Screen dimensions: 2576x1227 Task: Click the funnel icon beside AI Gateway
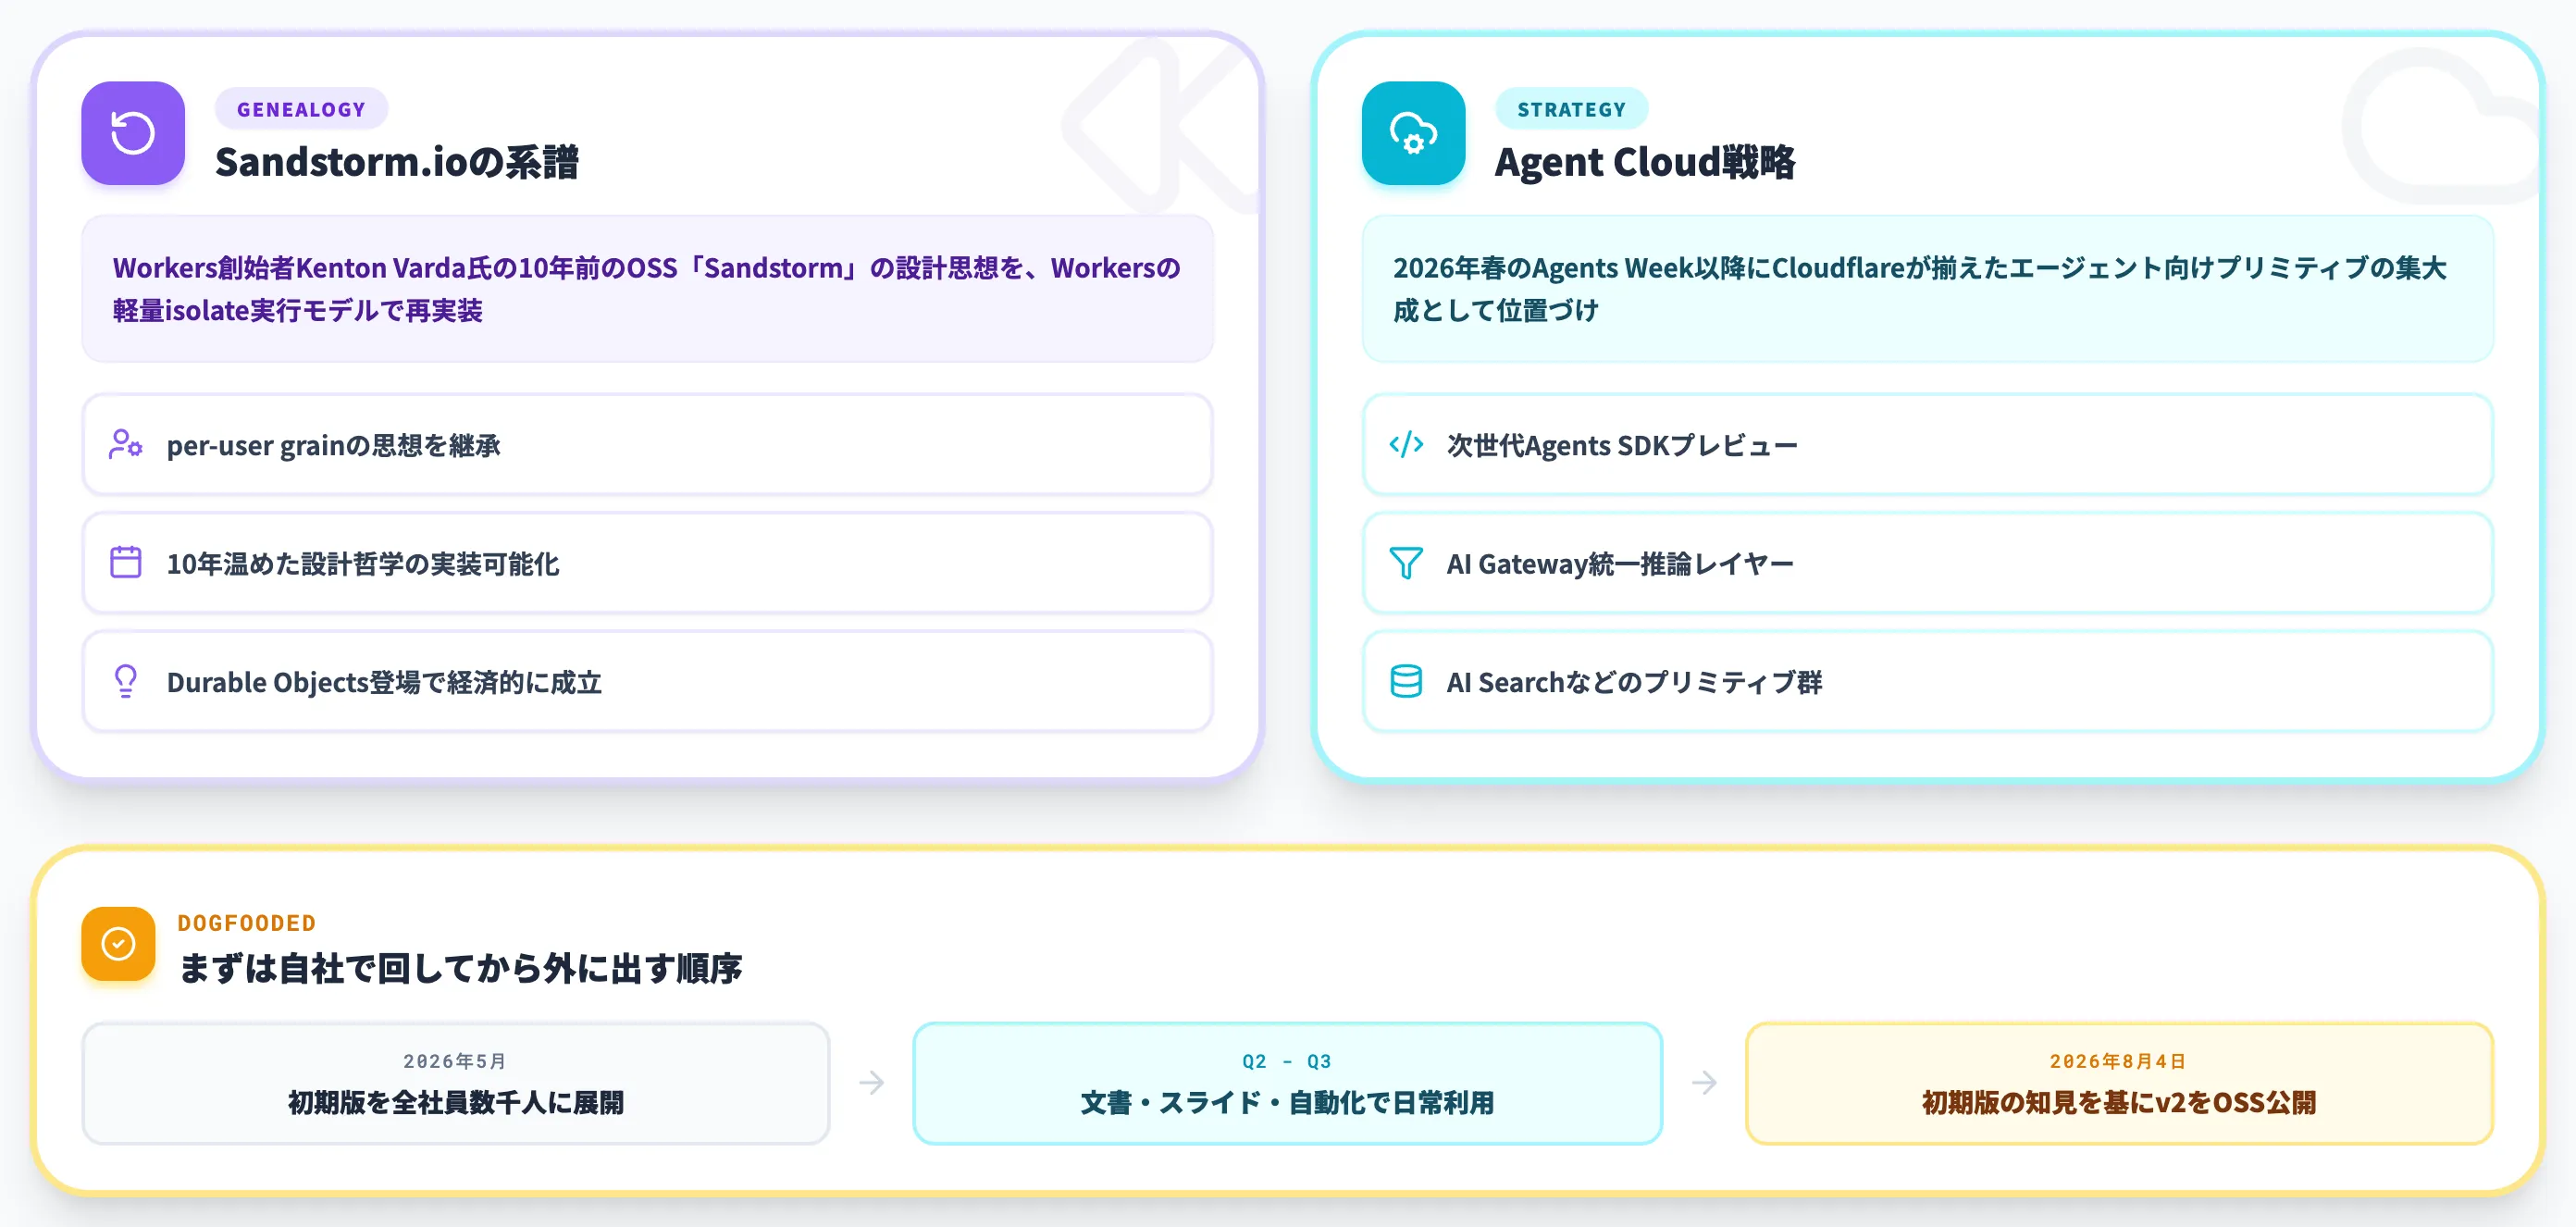1406,562
